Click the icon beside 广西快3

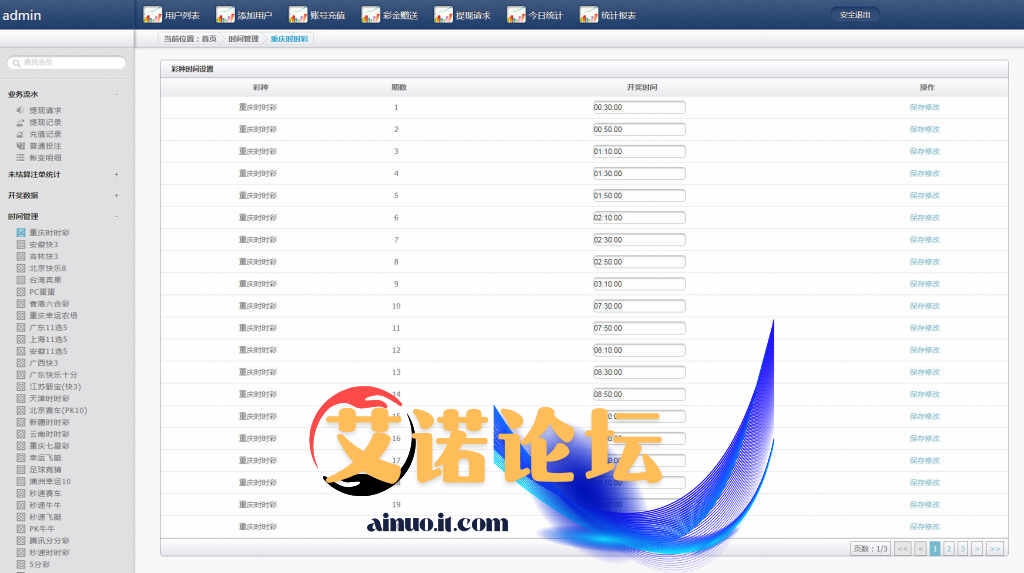[x=21, y=363]
